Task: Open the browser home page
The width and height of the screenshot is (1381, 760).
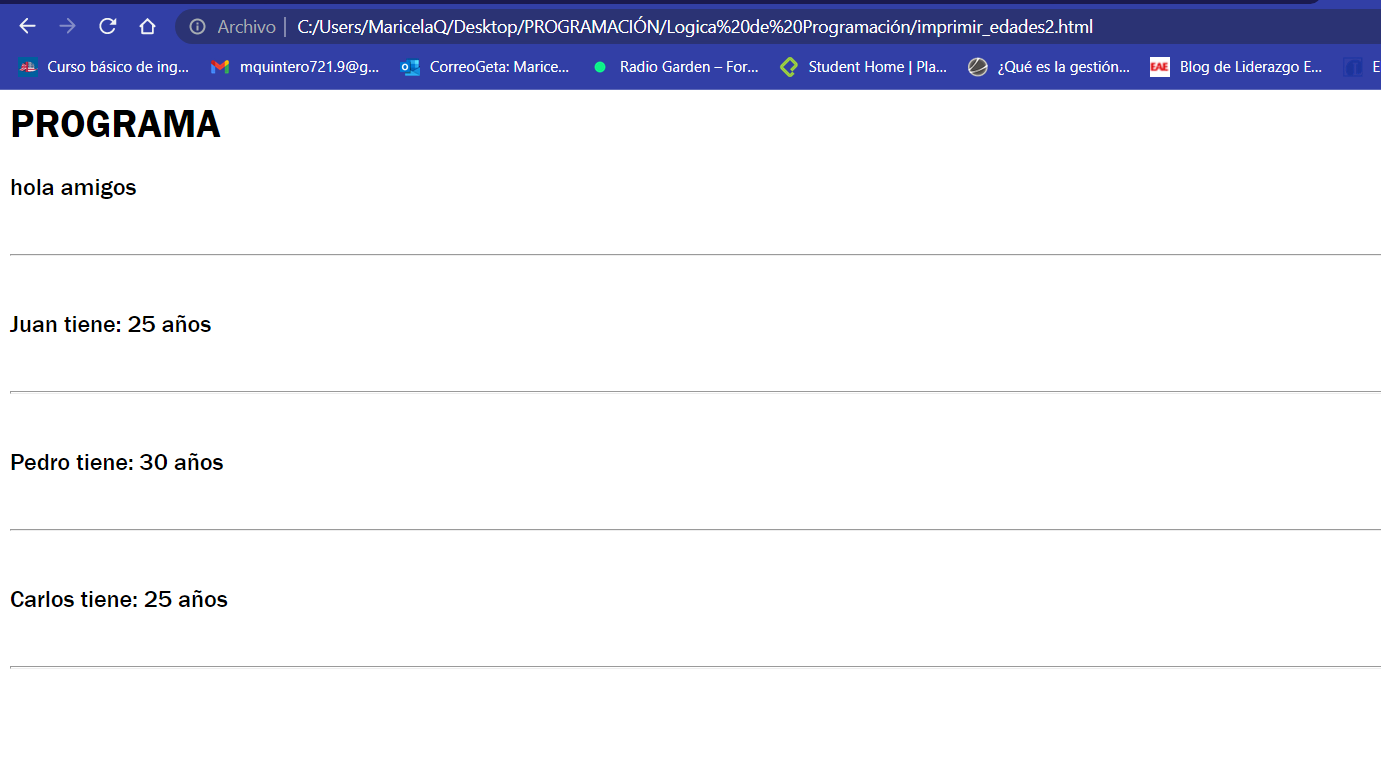Action: tap(147, 26)
